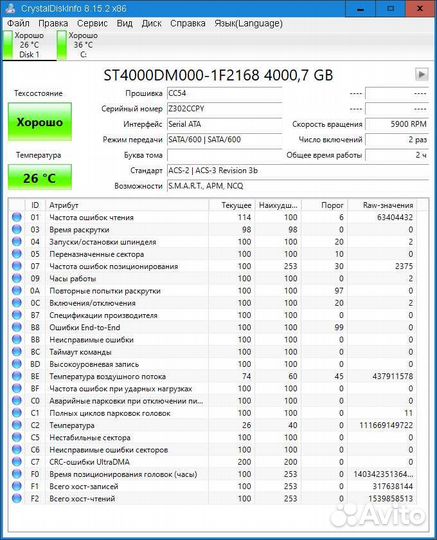
Task: Click status icon of row BF ударных нагрузках
Action: [17, 388]
